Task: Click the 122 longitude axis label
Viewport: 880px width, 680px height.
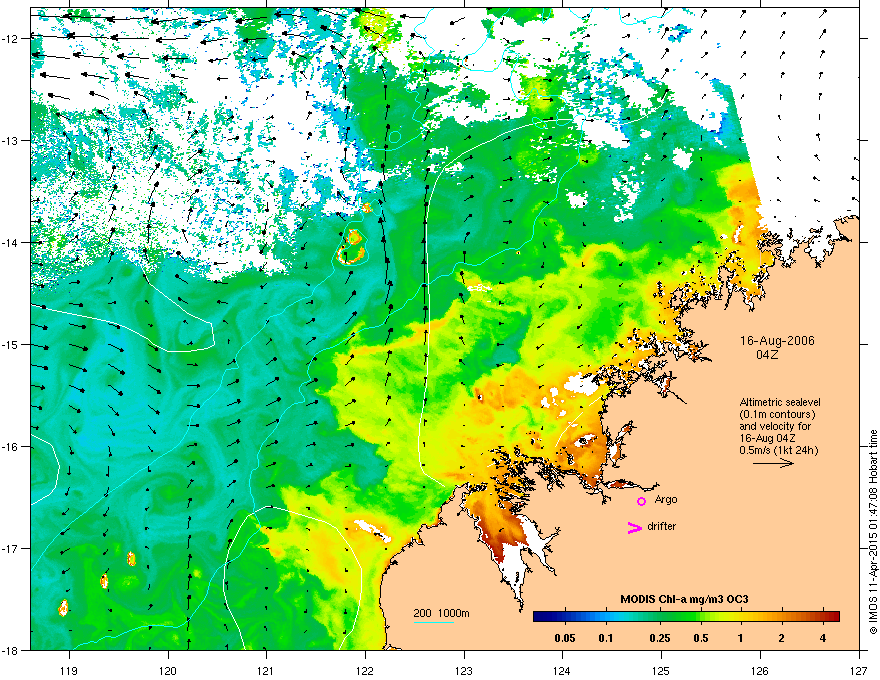Action: click(x=365, y=670)
